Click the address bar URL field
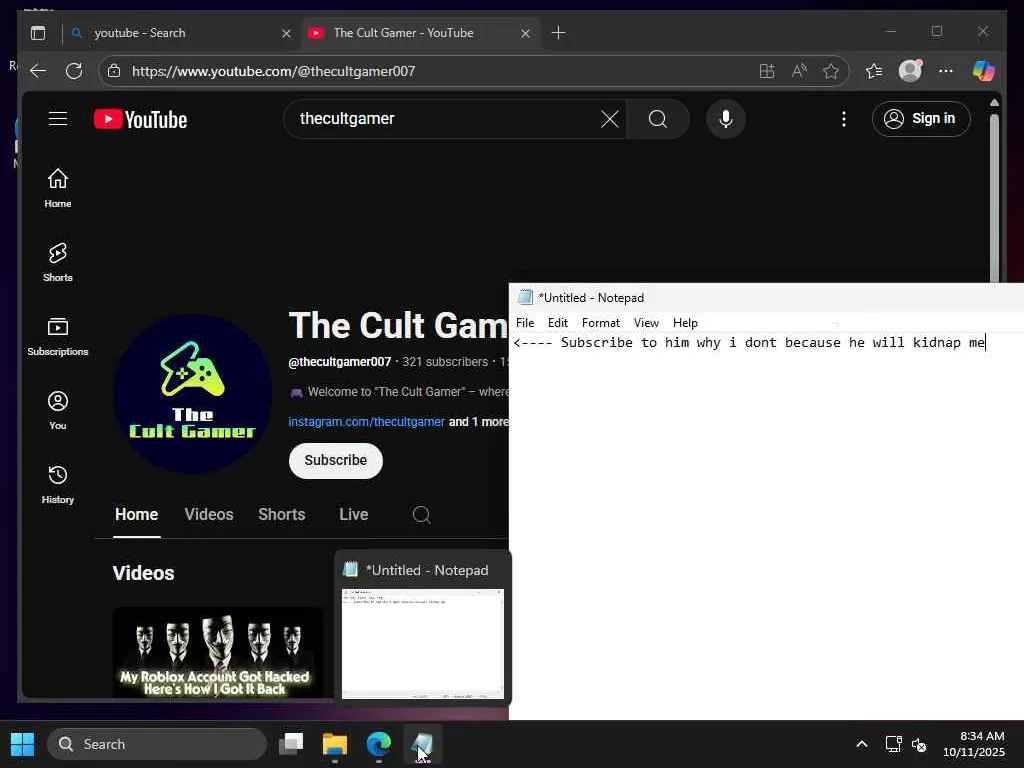Image resolution: width=1024 pixels, height=768 pixels. click(431, 71)
